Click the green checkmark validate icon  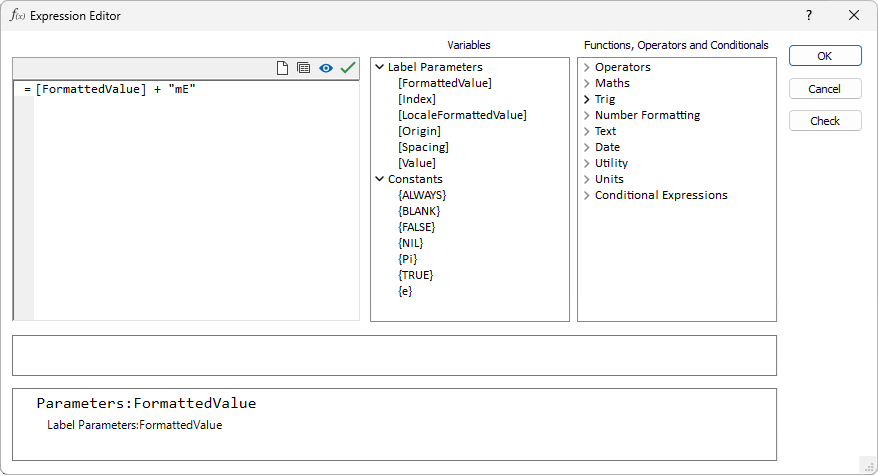(x=348, y=68)
